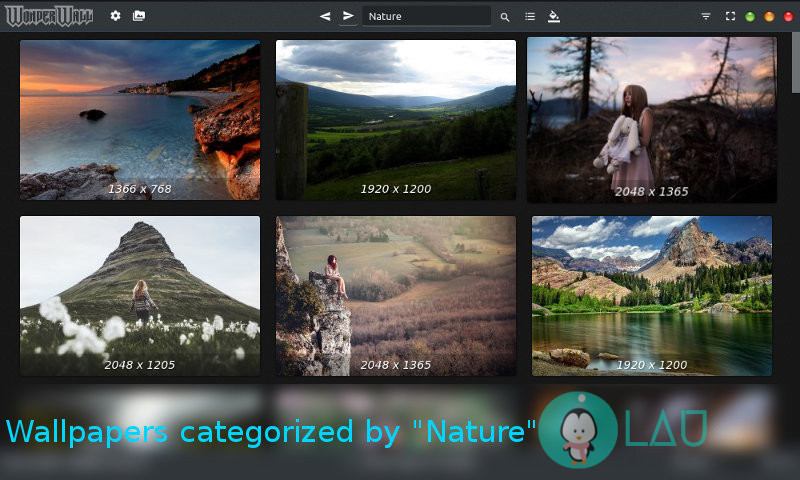Select the 1920 x 1200 green valley wallpaper
This screenshot has height=480, width=800.
coord(396,120)
